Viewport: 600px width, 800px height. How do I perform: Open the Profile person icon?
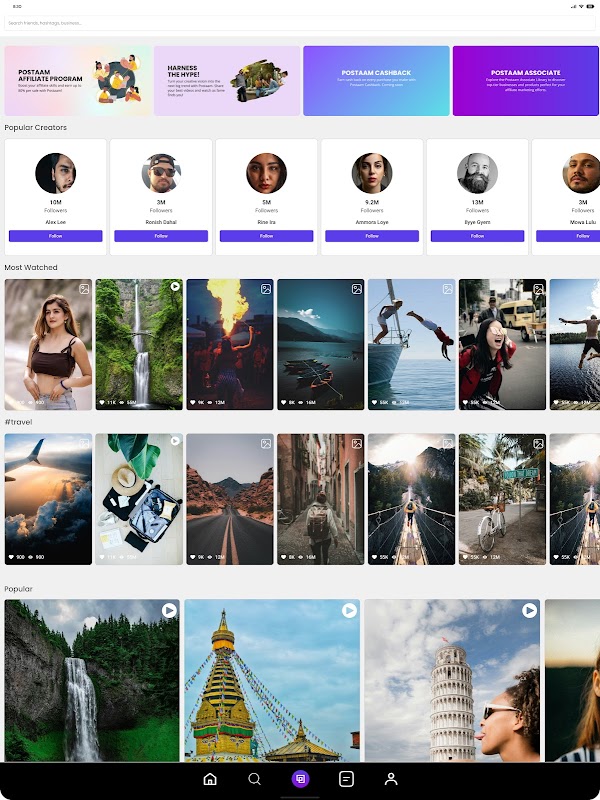point(391,779)
